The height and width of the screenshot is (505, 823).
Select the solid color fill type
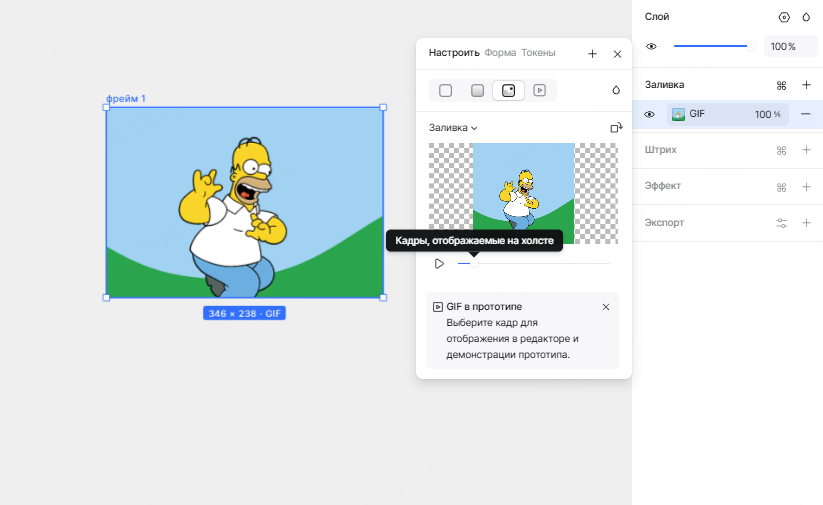coord(446,90)
